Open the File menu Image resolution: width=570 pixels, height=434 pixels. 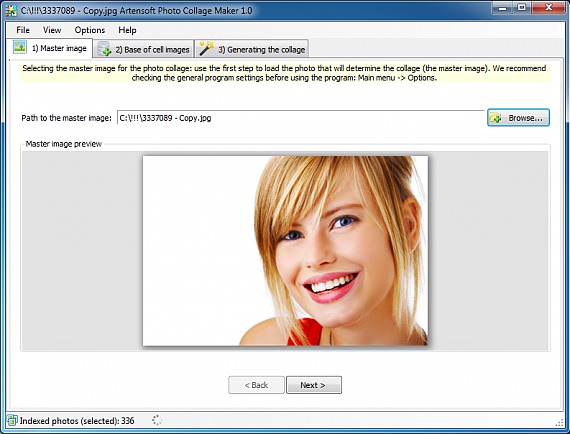pos(23,30)
